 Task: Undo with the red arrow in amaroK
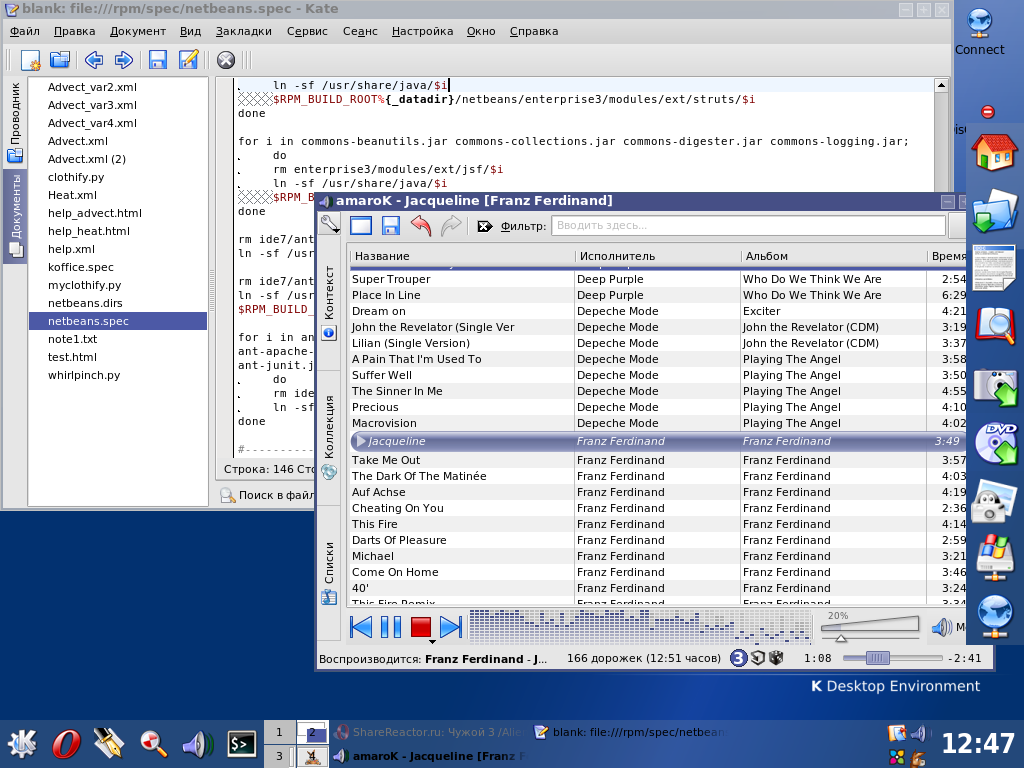point(421,225)
